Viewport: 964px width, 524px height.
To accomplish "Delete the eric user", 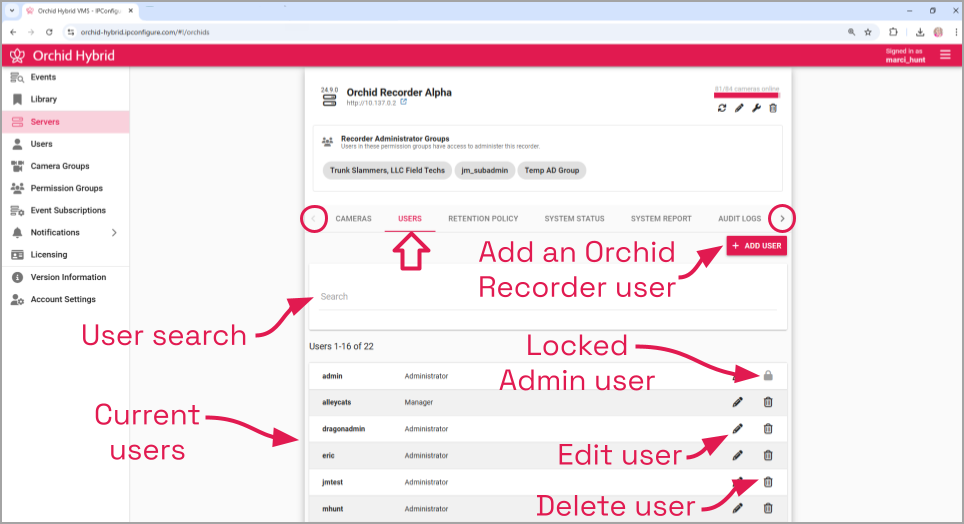I will pos(768,456).
